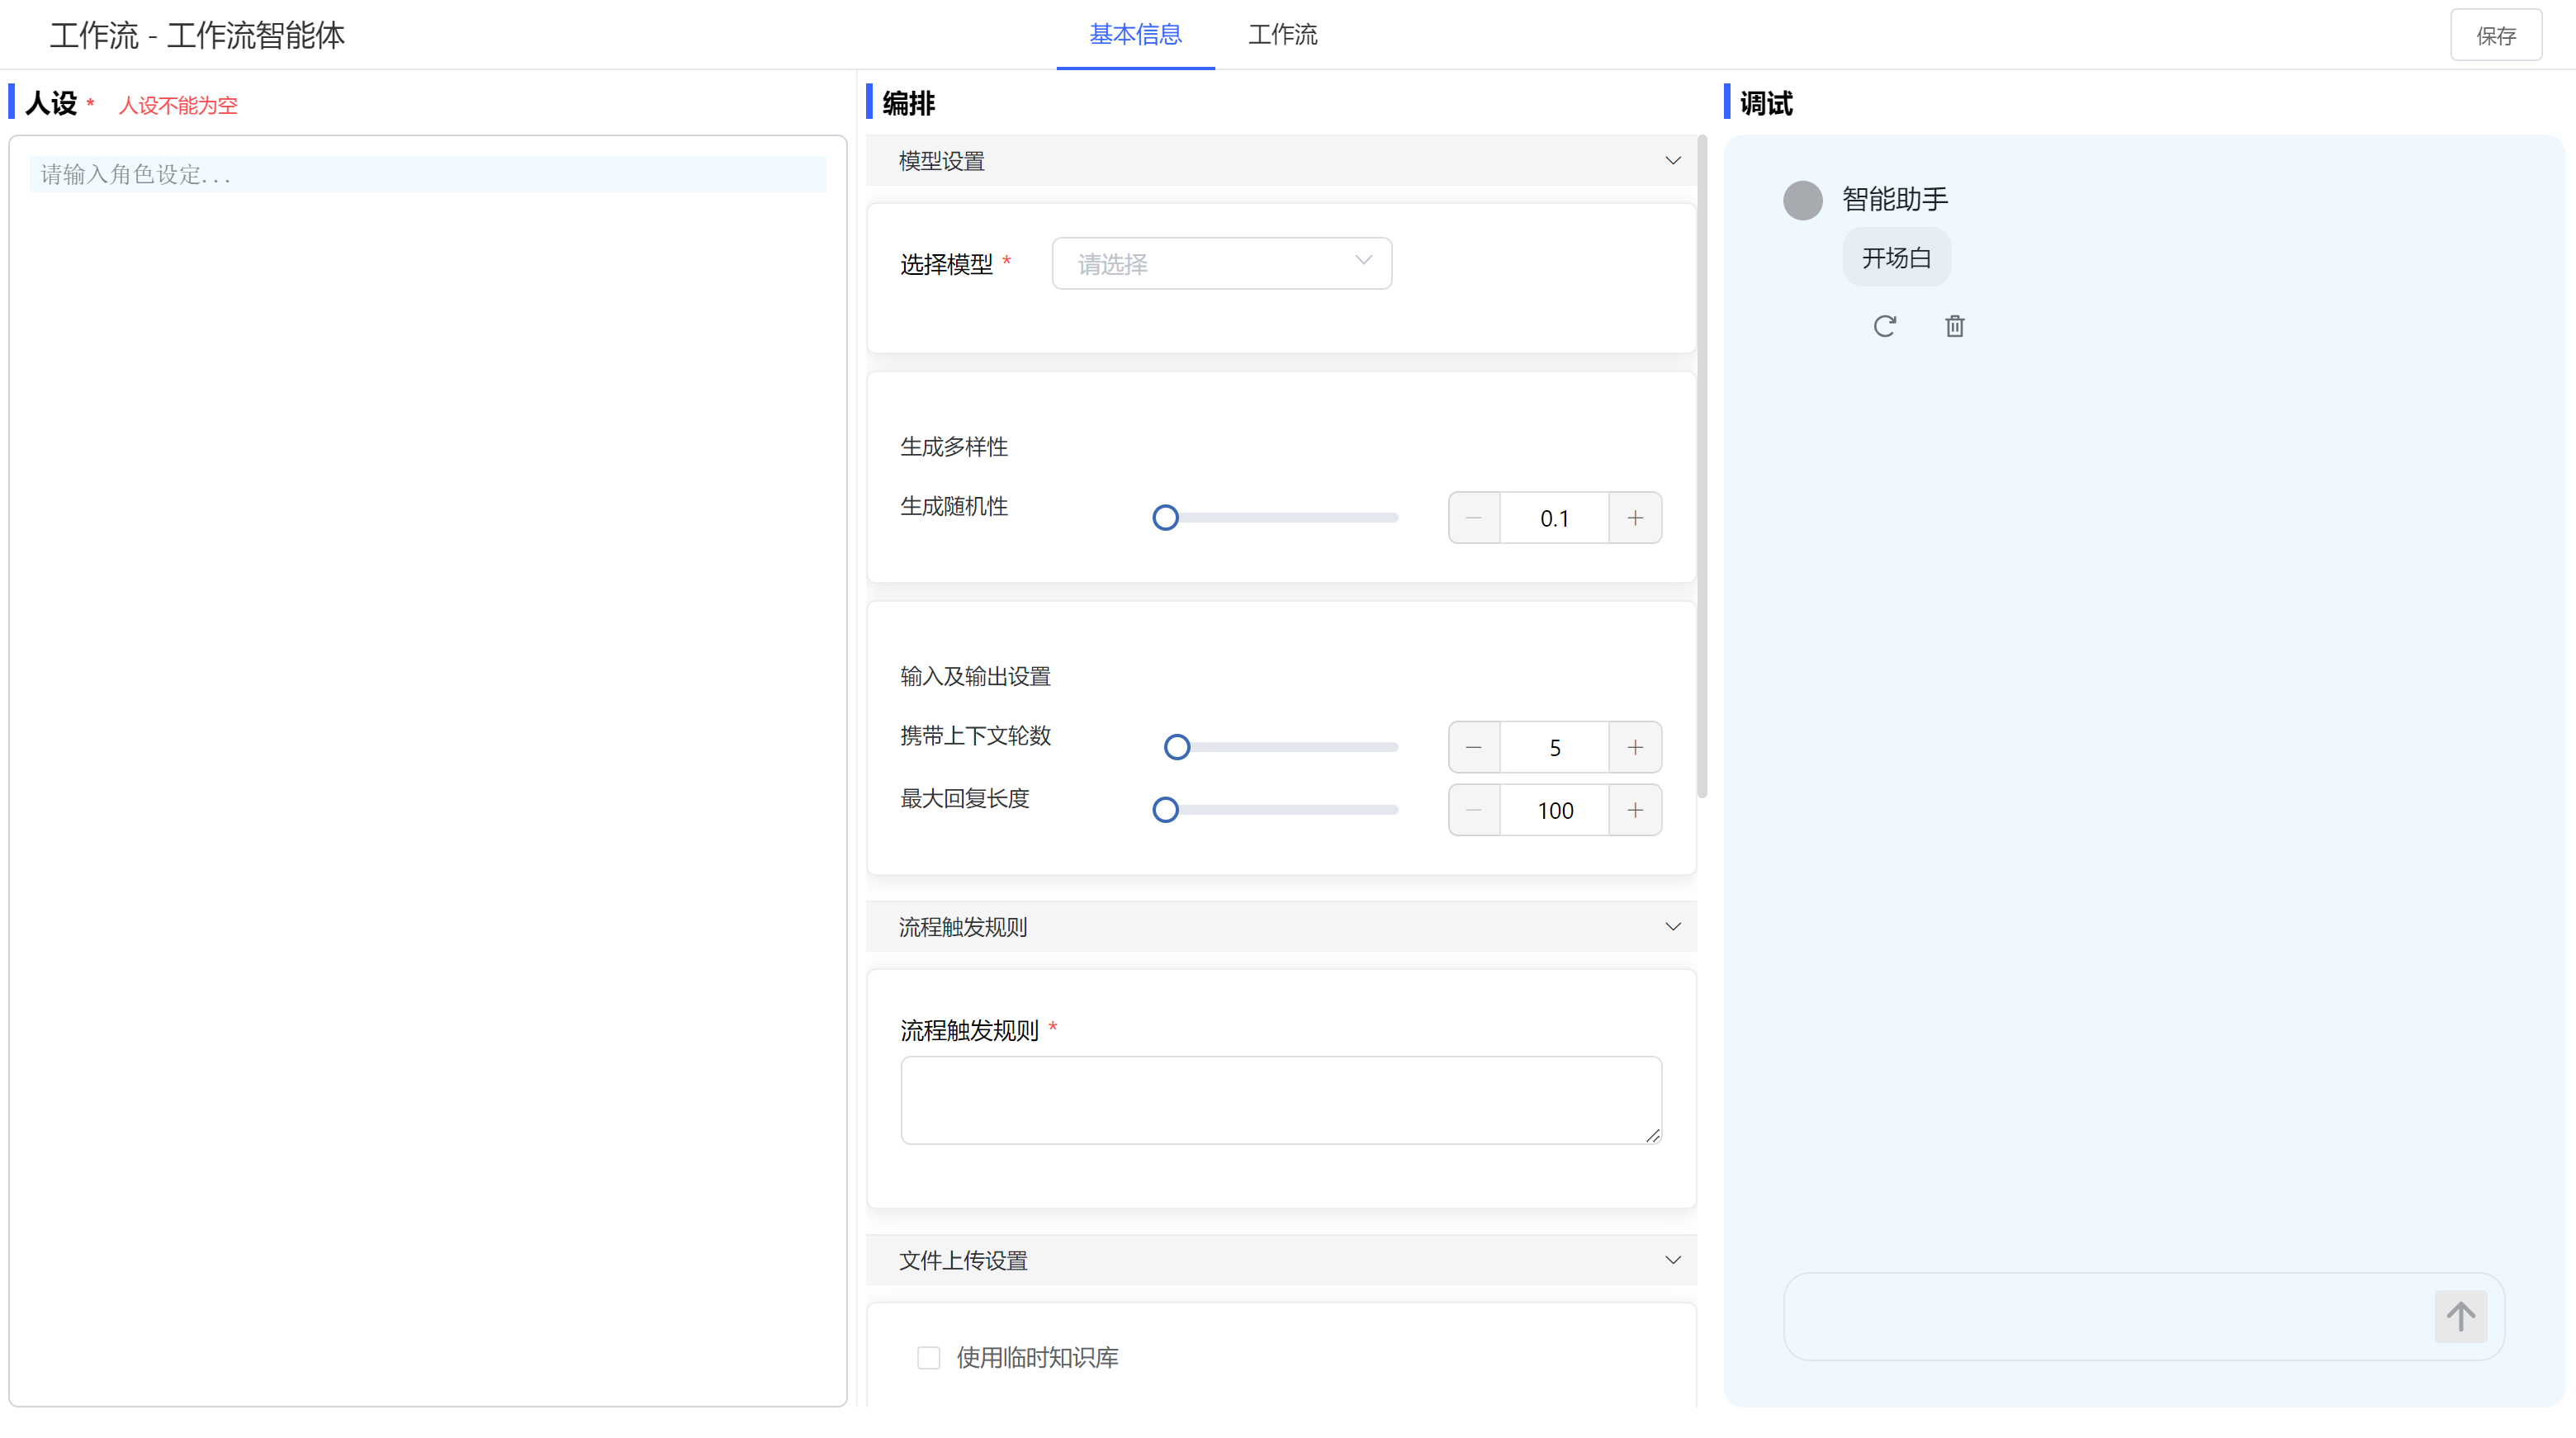Increase 最大回复长度 with plus button
The image size is (2576, 1438).
tap(1635, 810)
